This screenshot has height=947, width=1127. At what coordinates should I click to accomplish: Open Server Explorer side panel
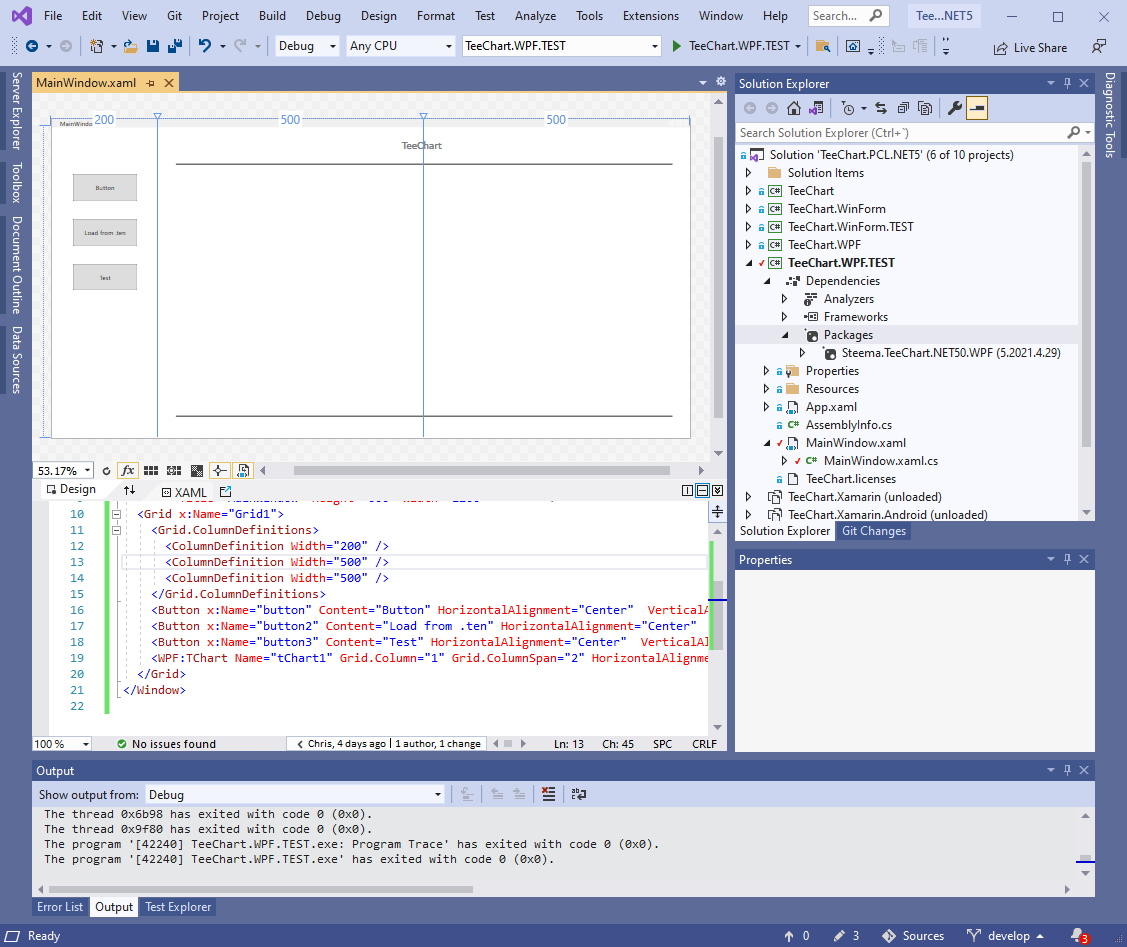click(x=17, y=111)
